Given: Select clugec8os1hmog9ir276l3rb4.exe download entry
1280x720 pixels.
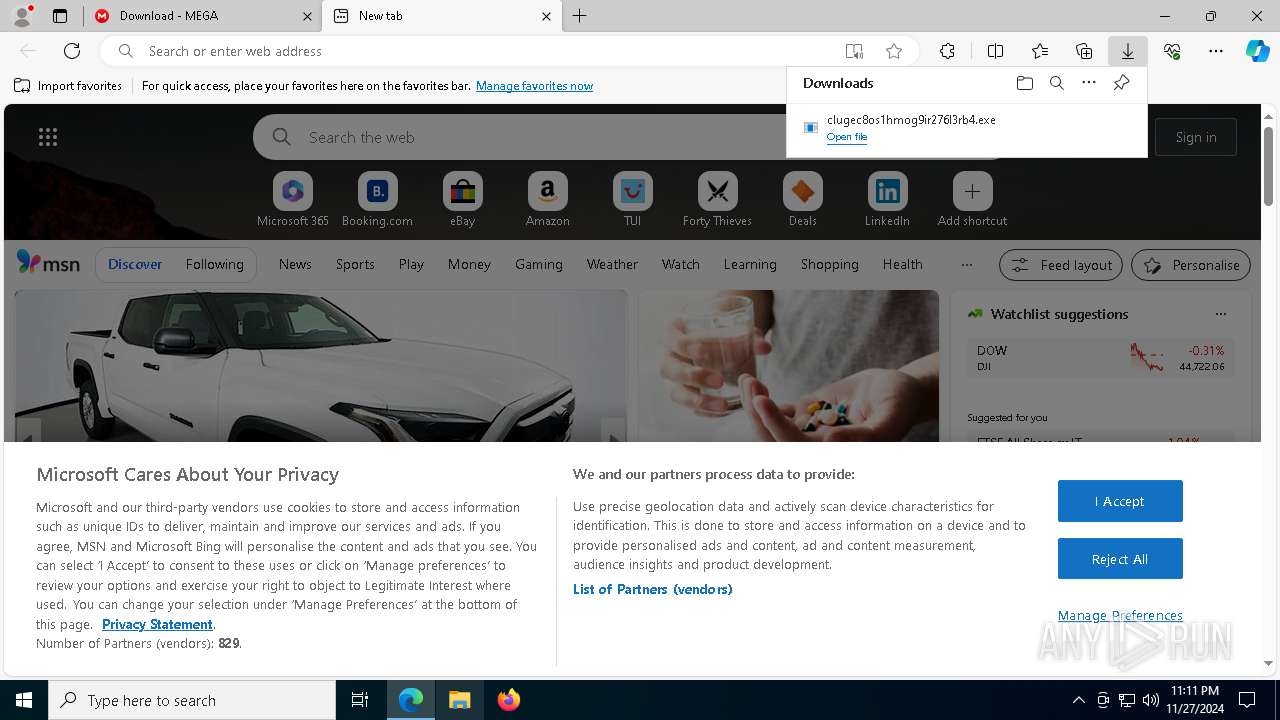Looking at the screenshot, I should (966, 127).
